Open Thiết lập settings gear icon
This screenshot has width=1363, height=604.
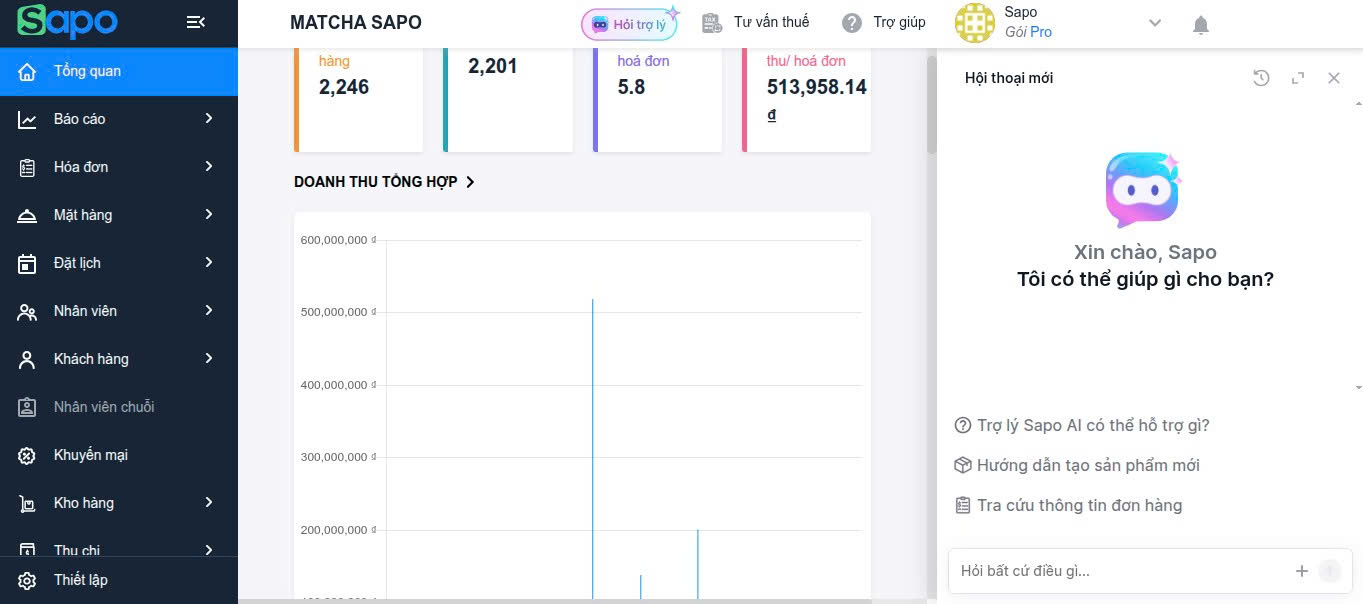[27, 581]
